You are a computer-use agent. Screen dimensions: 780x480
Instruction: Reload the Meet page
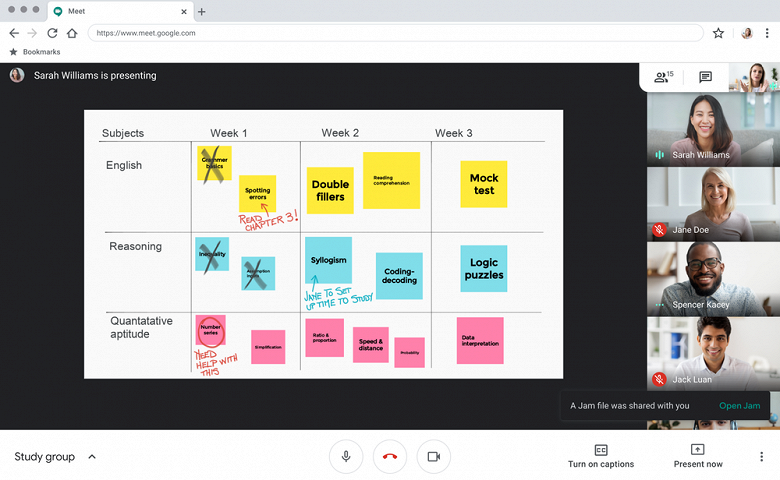(x=52, y=33)
